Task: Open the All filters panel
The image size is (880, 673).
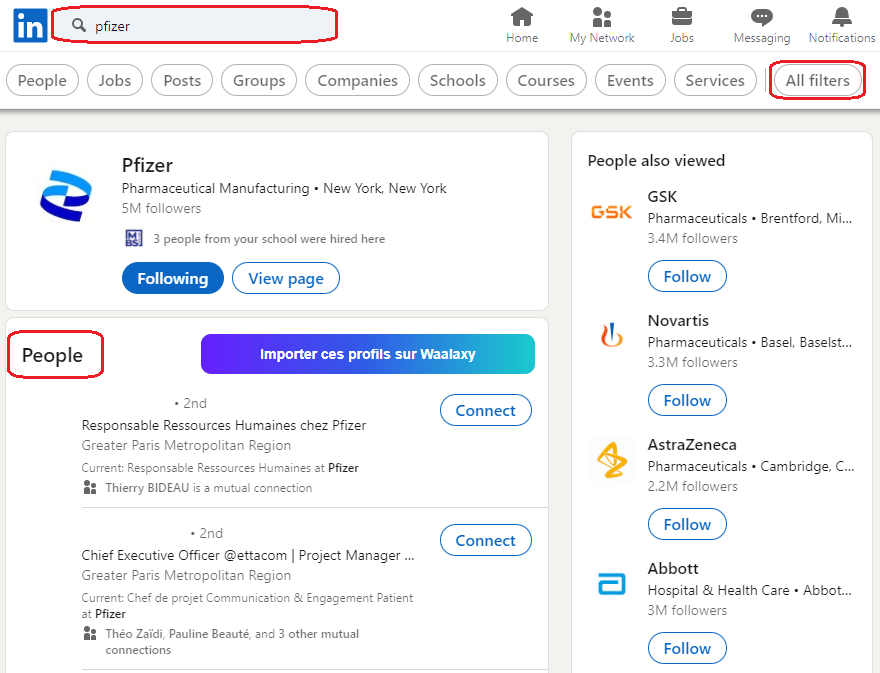Action: tap(817, 80)
